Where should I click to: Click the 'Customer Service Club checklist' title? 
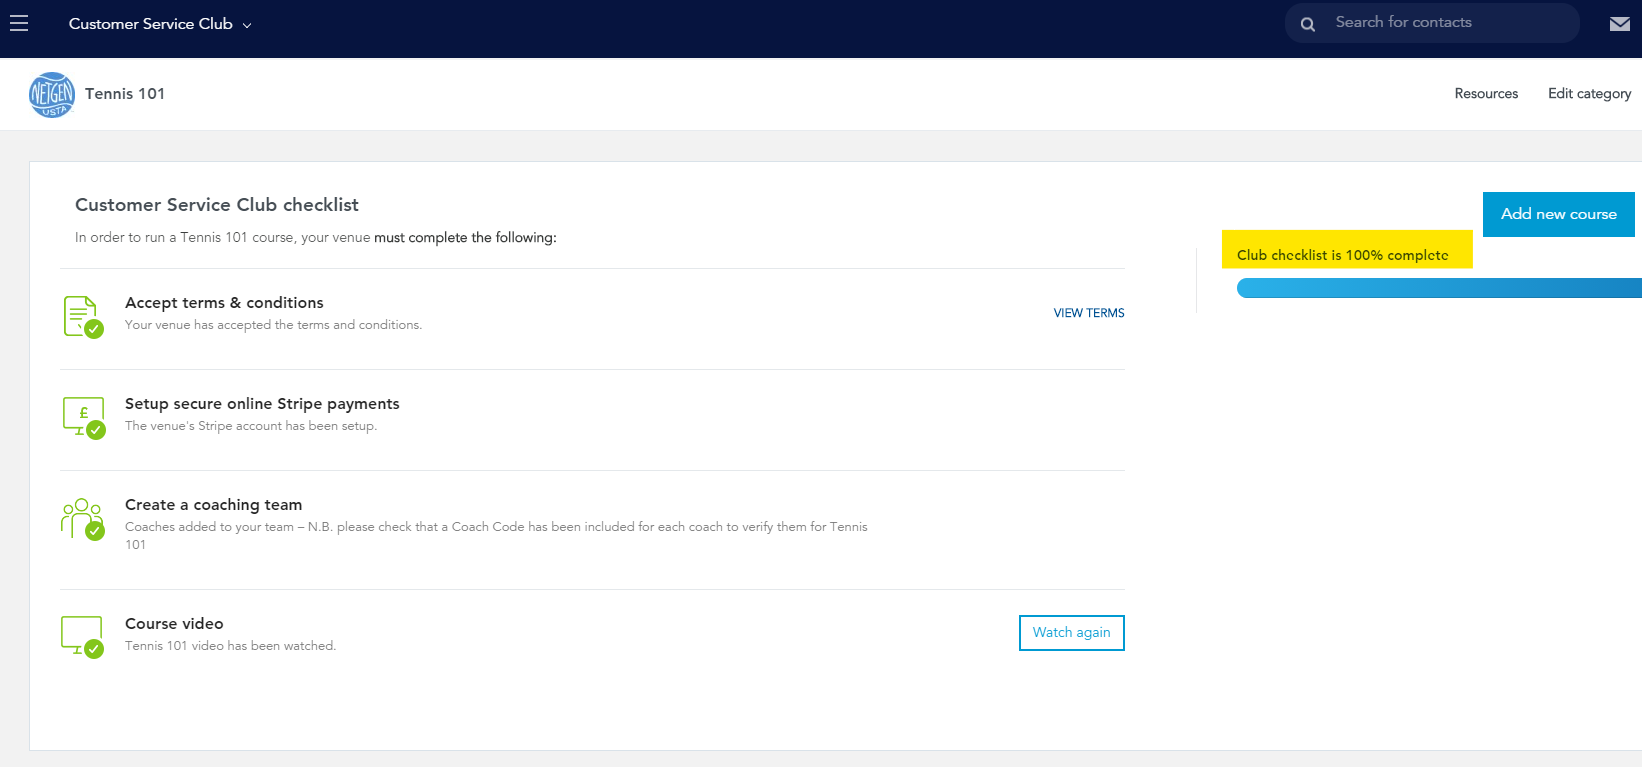point(217,205)
